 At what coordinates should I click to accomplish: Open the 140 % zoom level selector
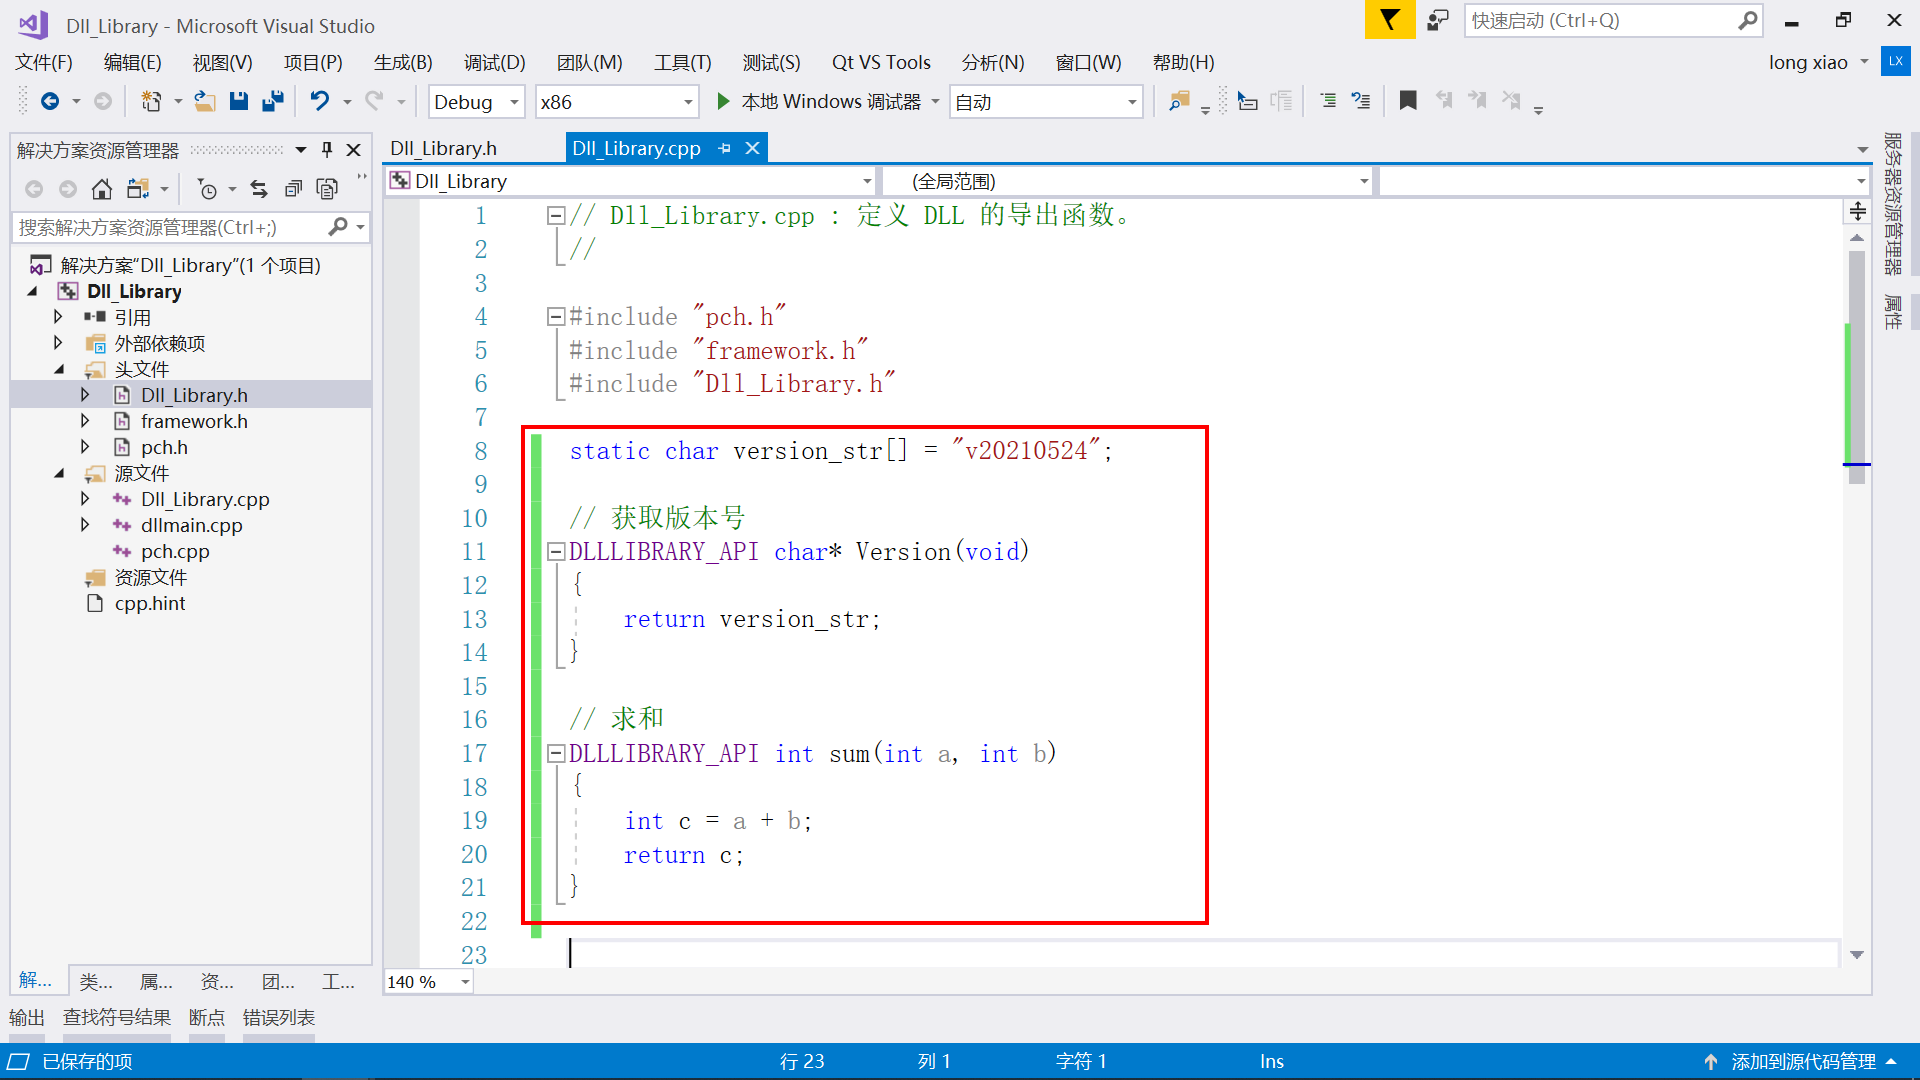pyautogui.click(x=465, y=982)
